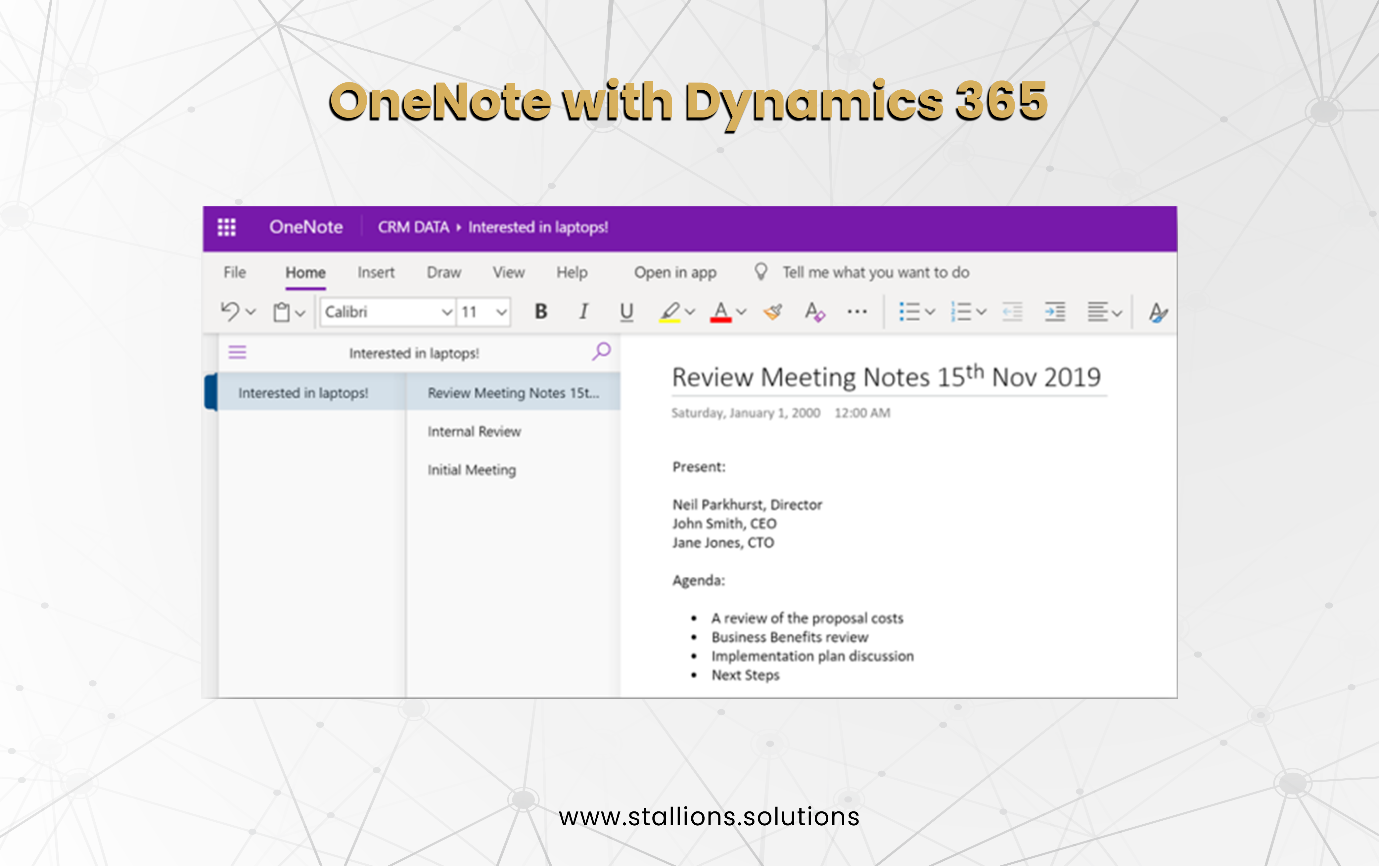The width and height of the screenshot is (1379, 866).
Task: Increase the paragraph indent
Action: [x=1055, y=312]
